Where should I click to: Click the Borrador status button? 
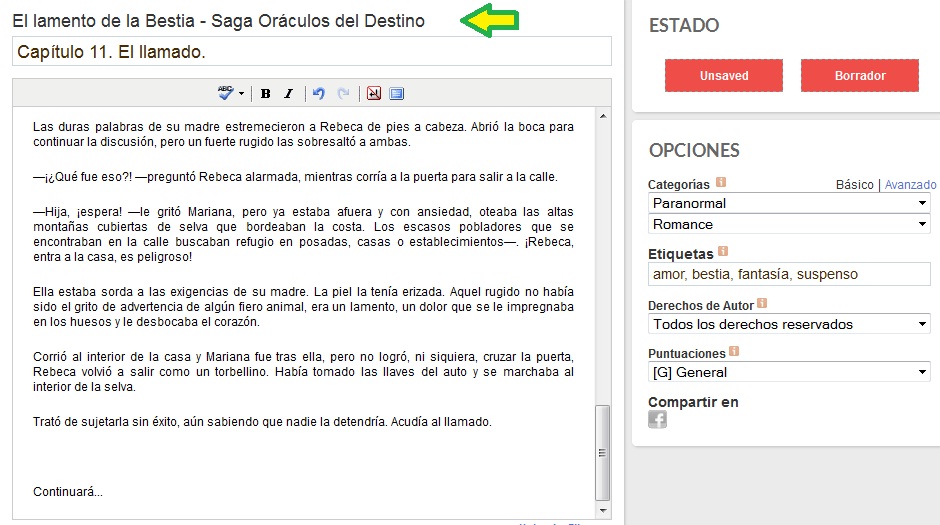pos(860,76)
